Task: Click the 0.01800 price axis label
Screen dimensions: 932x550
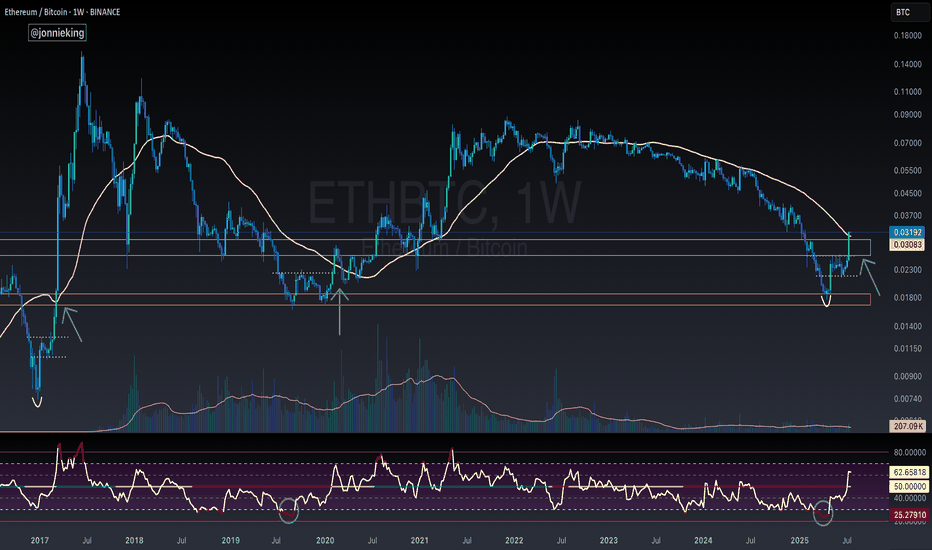Action: (x=908, y=298)
